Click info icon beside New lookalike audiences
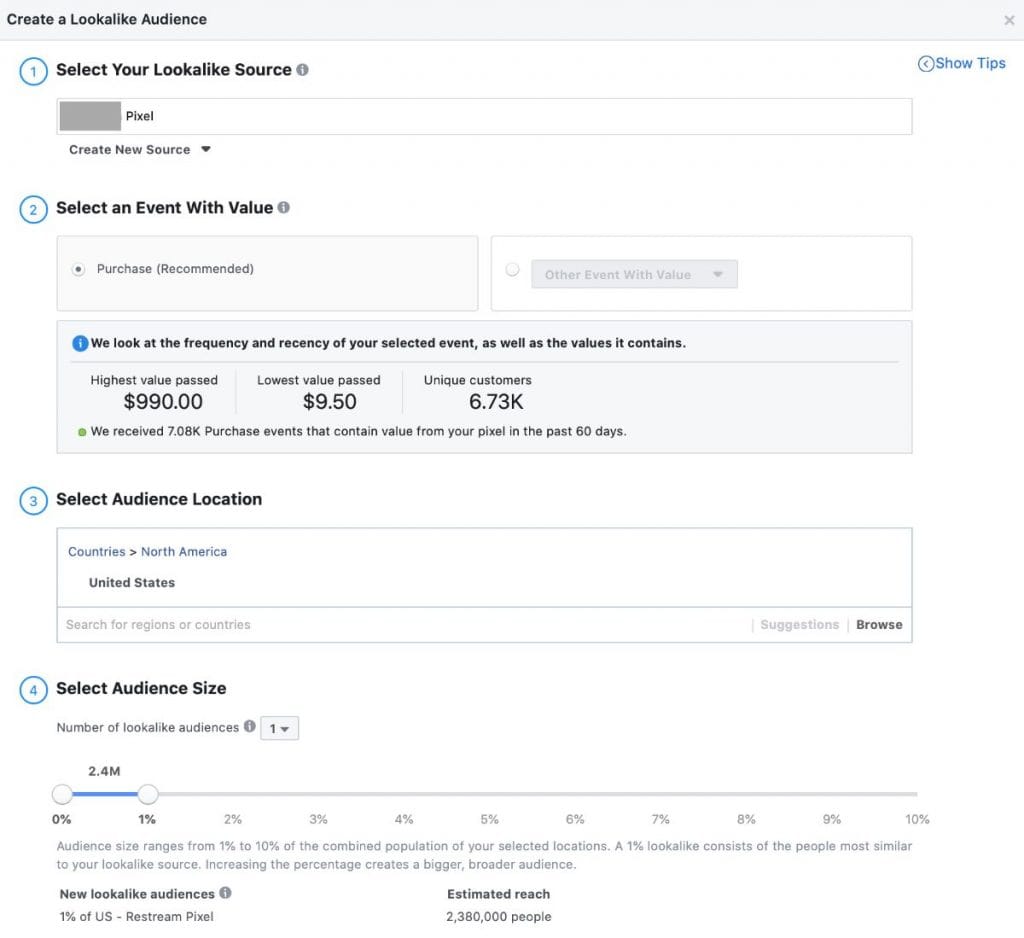 [x=225, y=893]
